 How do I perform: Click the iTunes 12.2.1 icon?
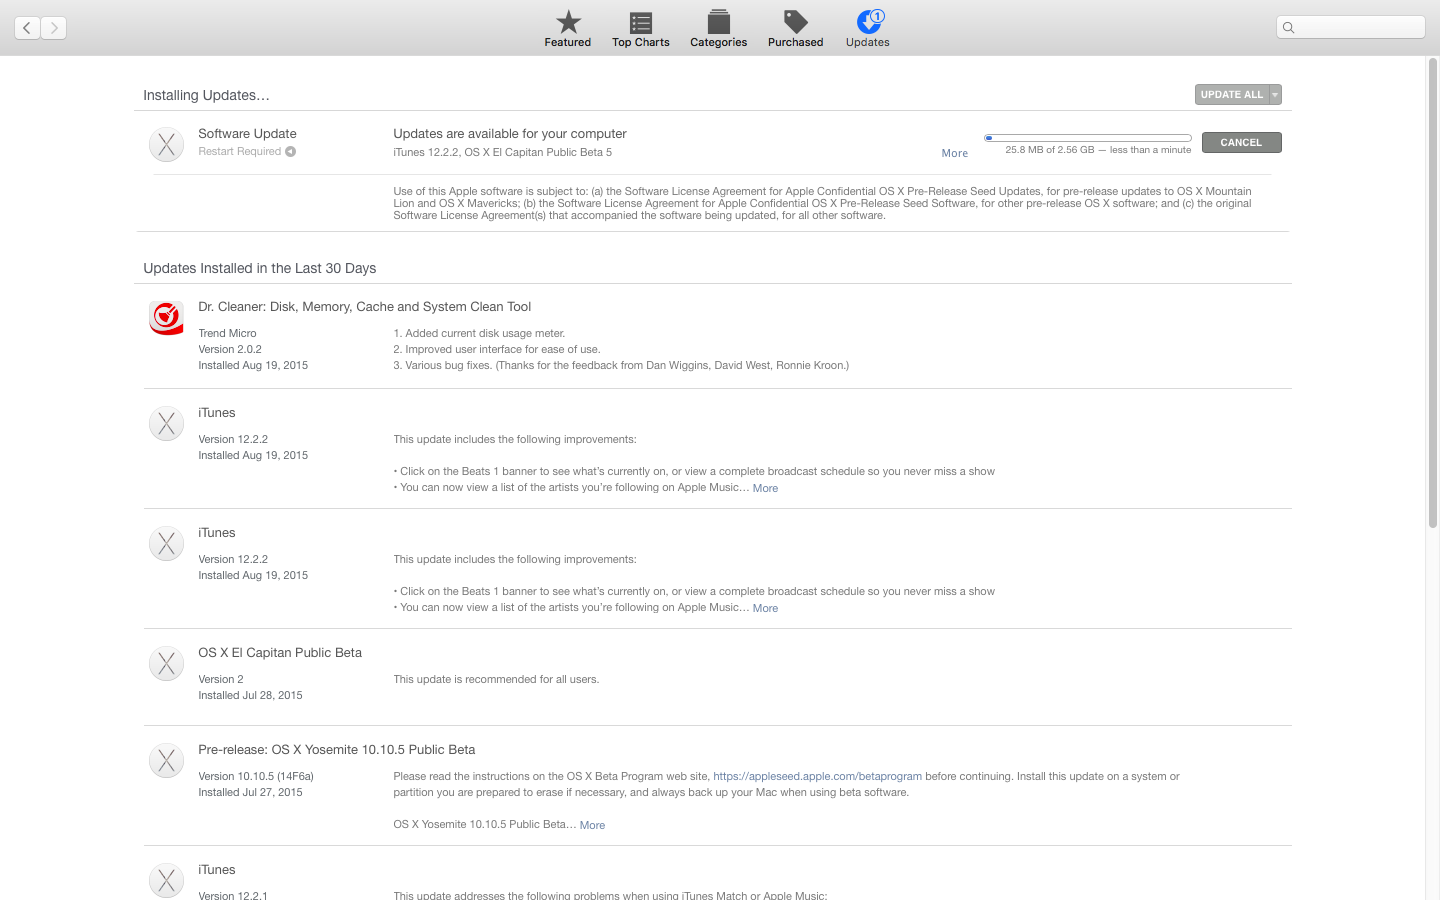[x=166, y=881]
